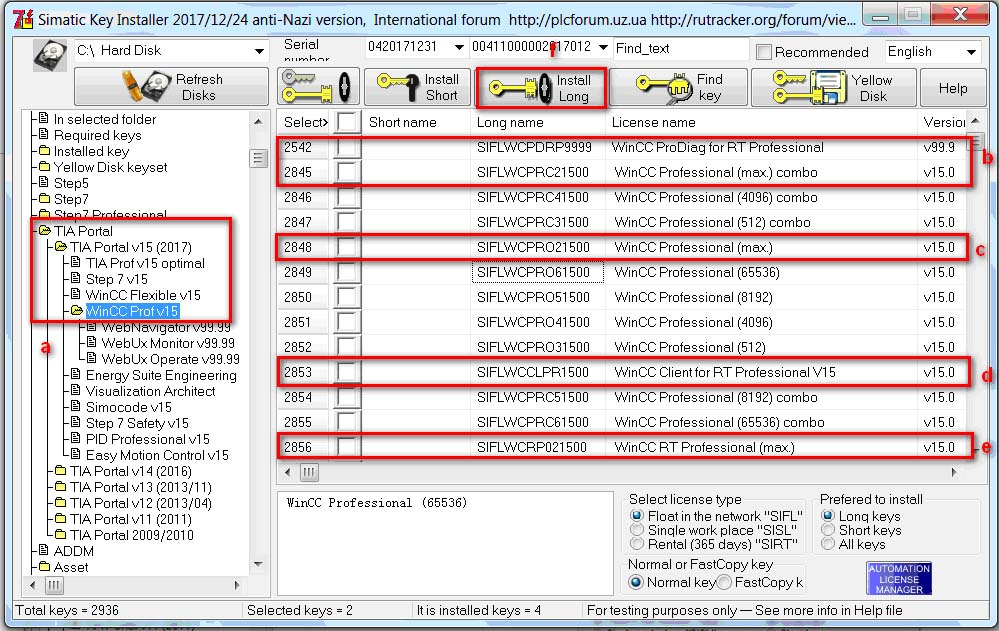Select All keys install preference
The height and width of the screenshot is (631, 999).
click(827, 544)
